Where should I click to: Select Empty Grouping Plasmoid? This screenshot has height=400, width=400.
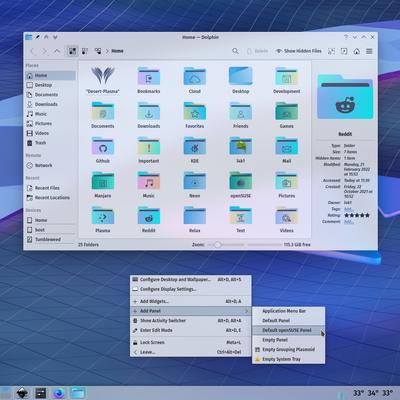[288, 349]
